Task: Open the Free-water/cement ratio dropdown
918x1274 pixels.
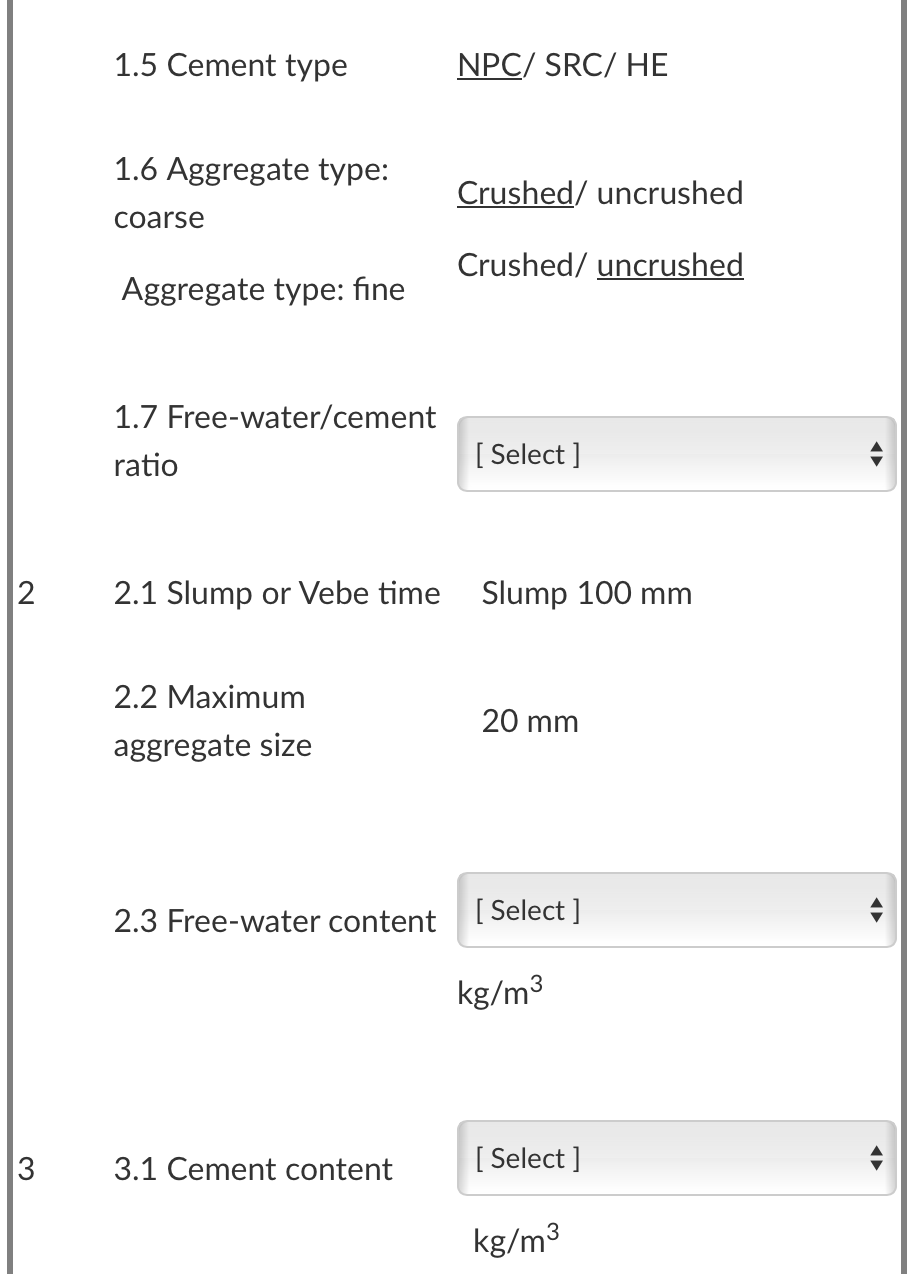Action: tap(677, 454)
